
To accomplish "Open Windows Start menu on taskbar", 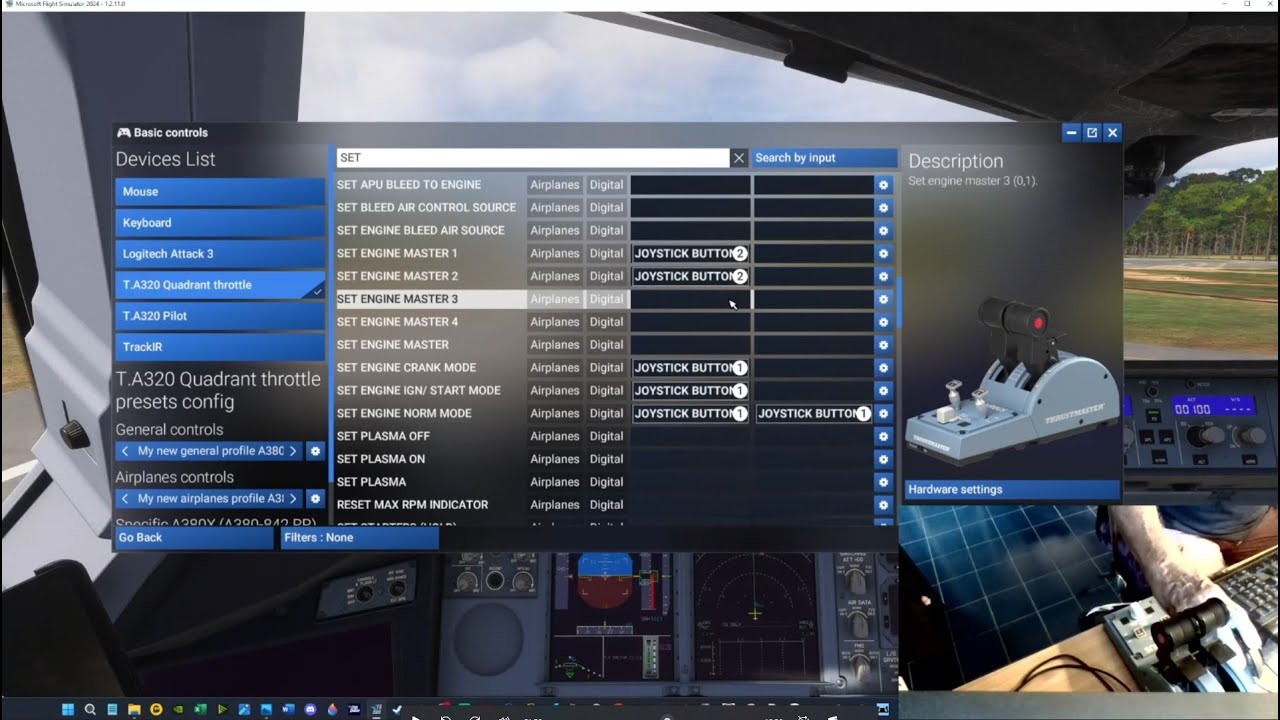I will [68, 710].
